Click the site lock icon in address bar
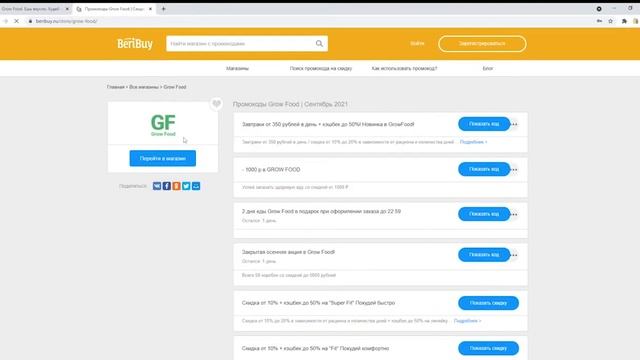This screenshot has height=360, width=640. pyautogui.click(x=30, y=21)
